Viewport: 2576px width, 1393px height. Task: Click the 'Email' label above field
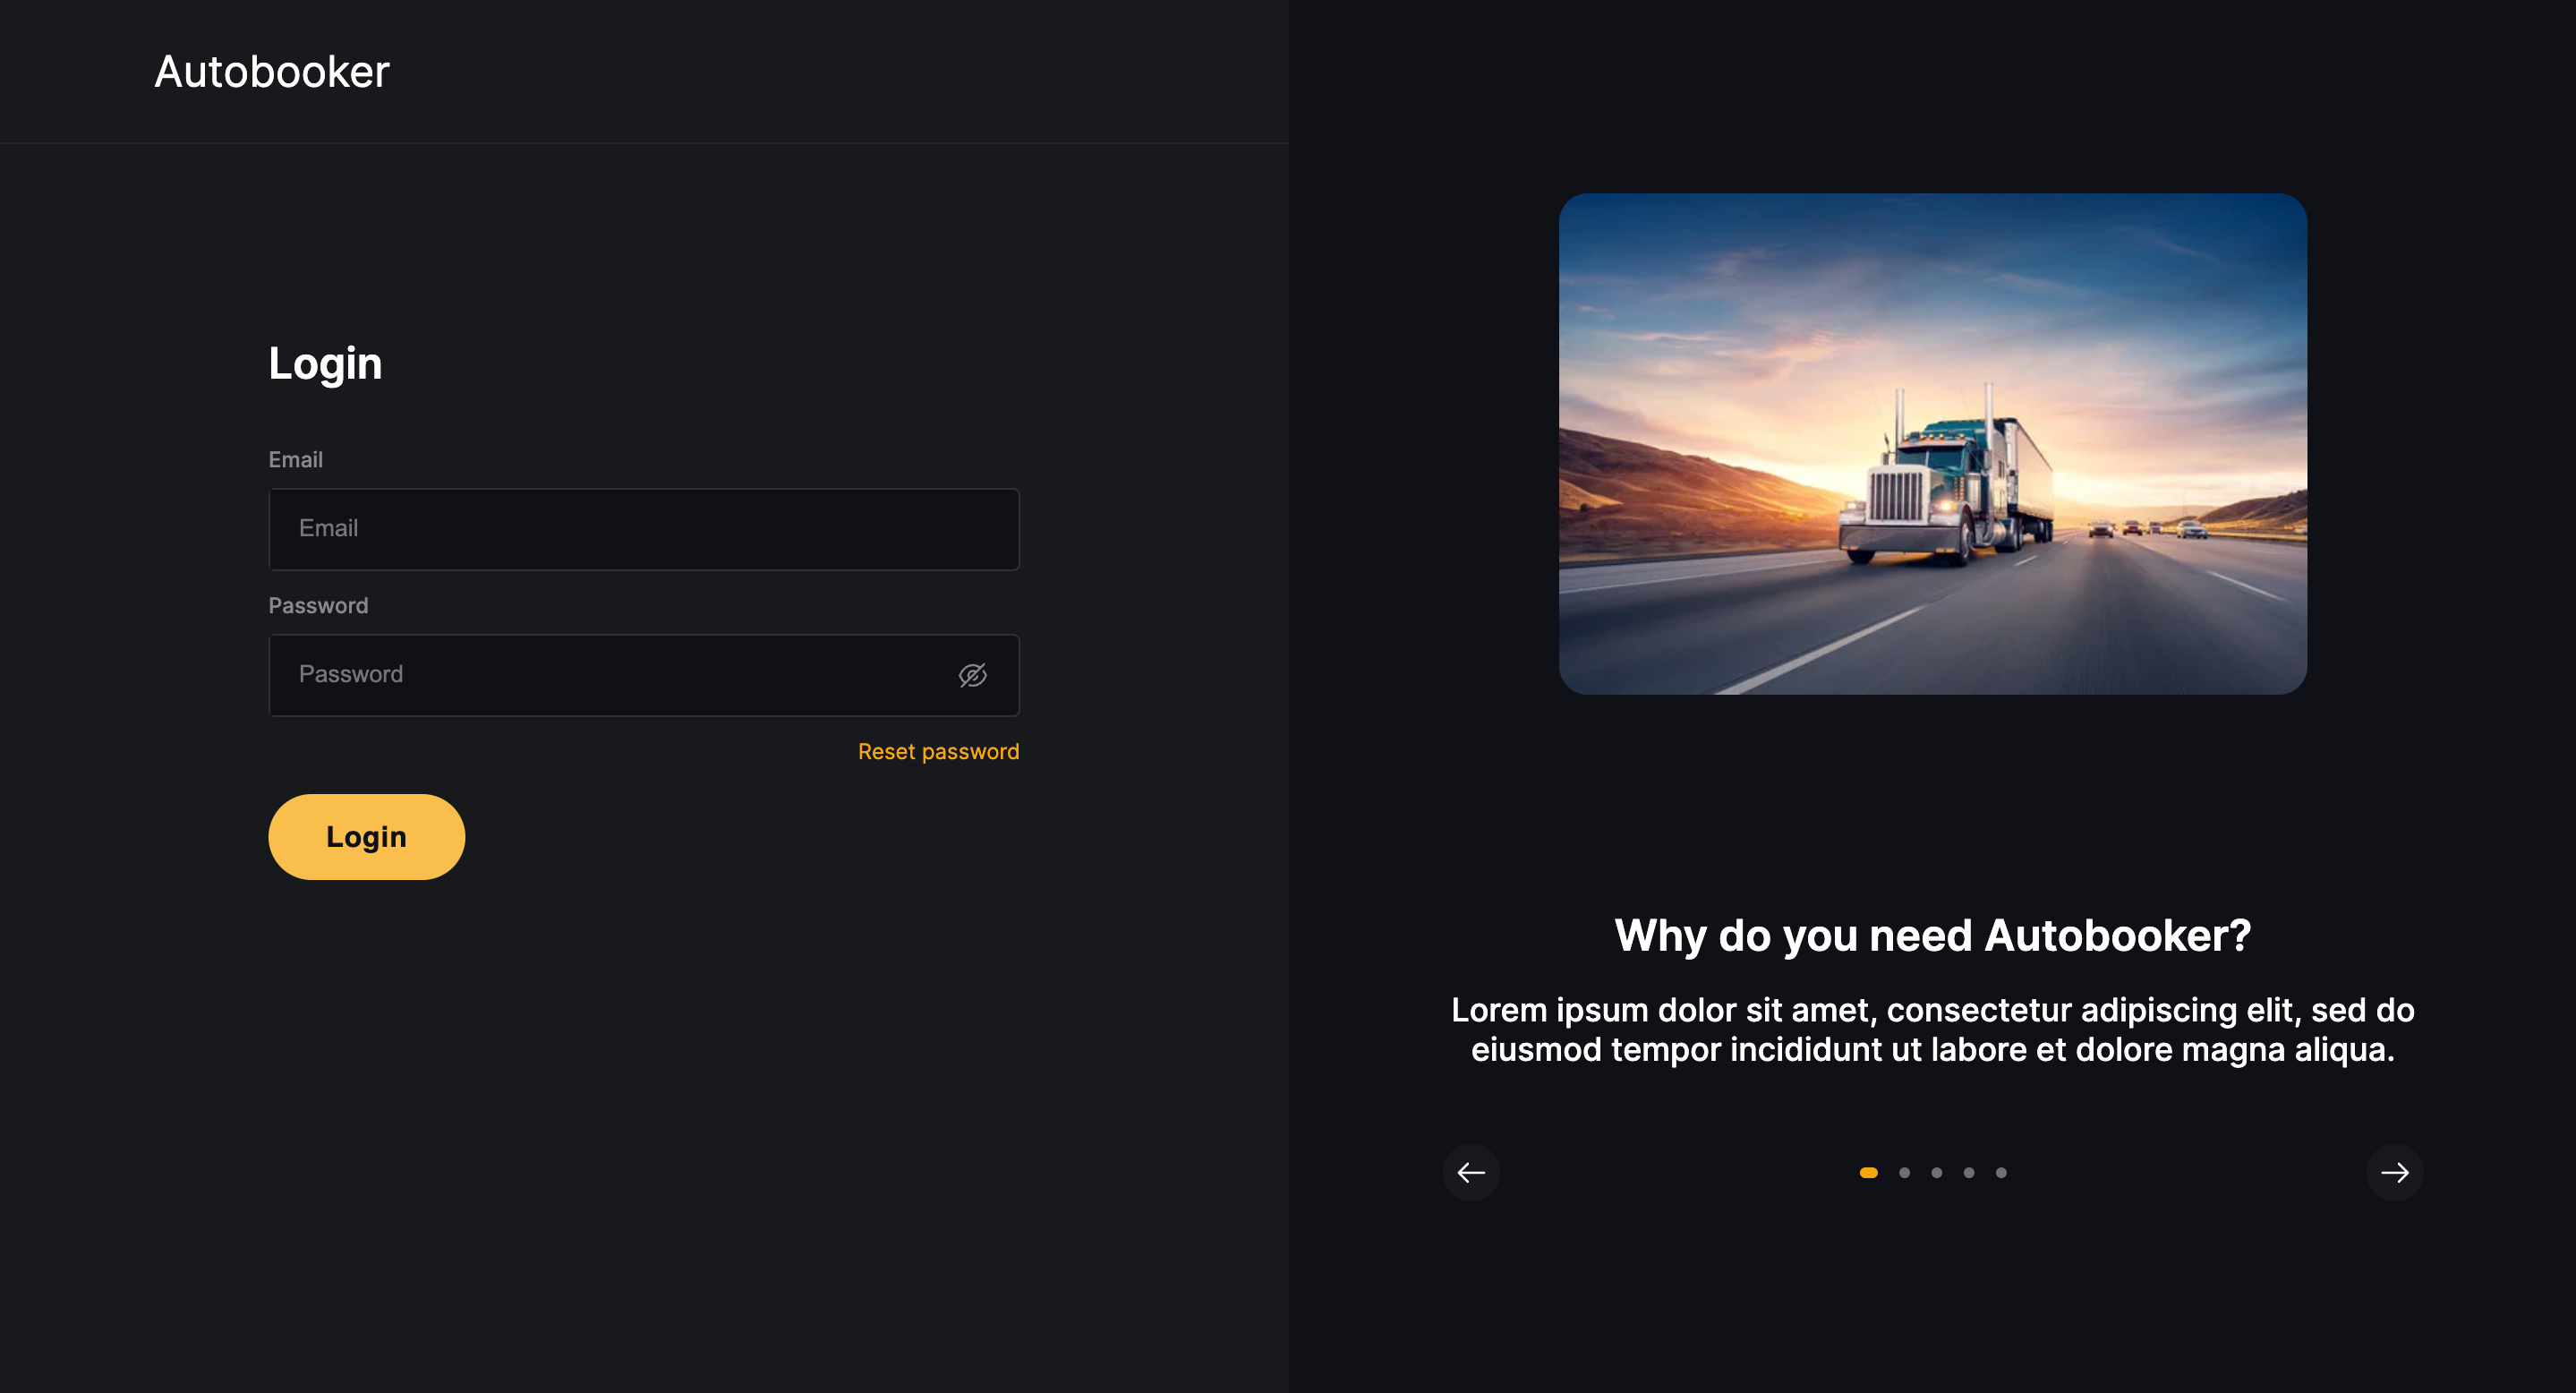tap(296, 460)
